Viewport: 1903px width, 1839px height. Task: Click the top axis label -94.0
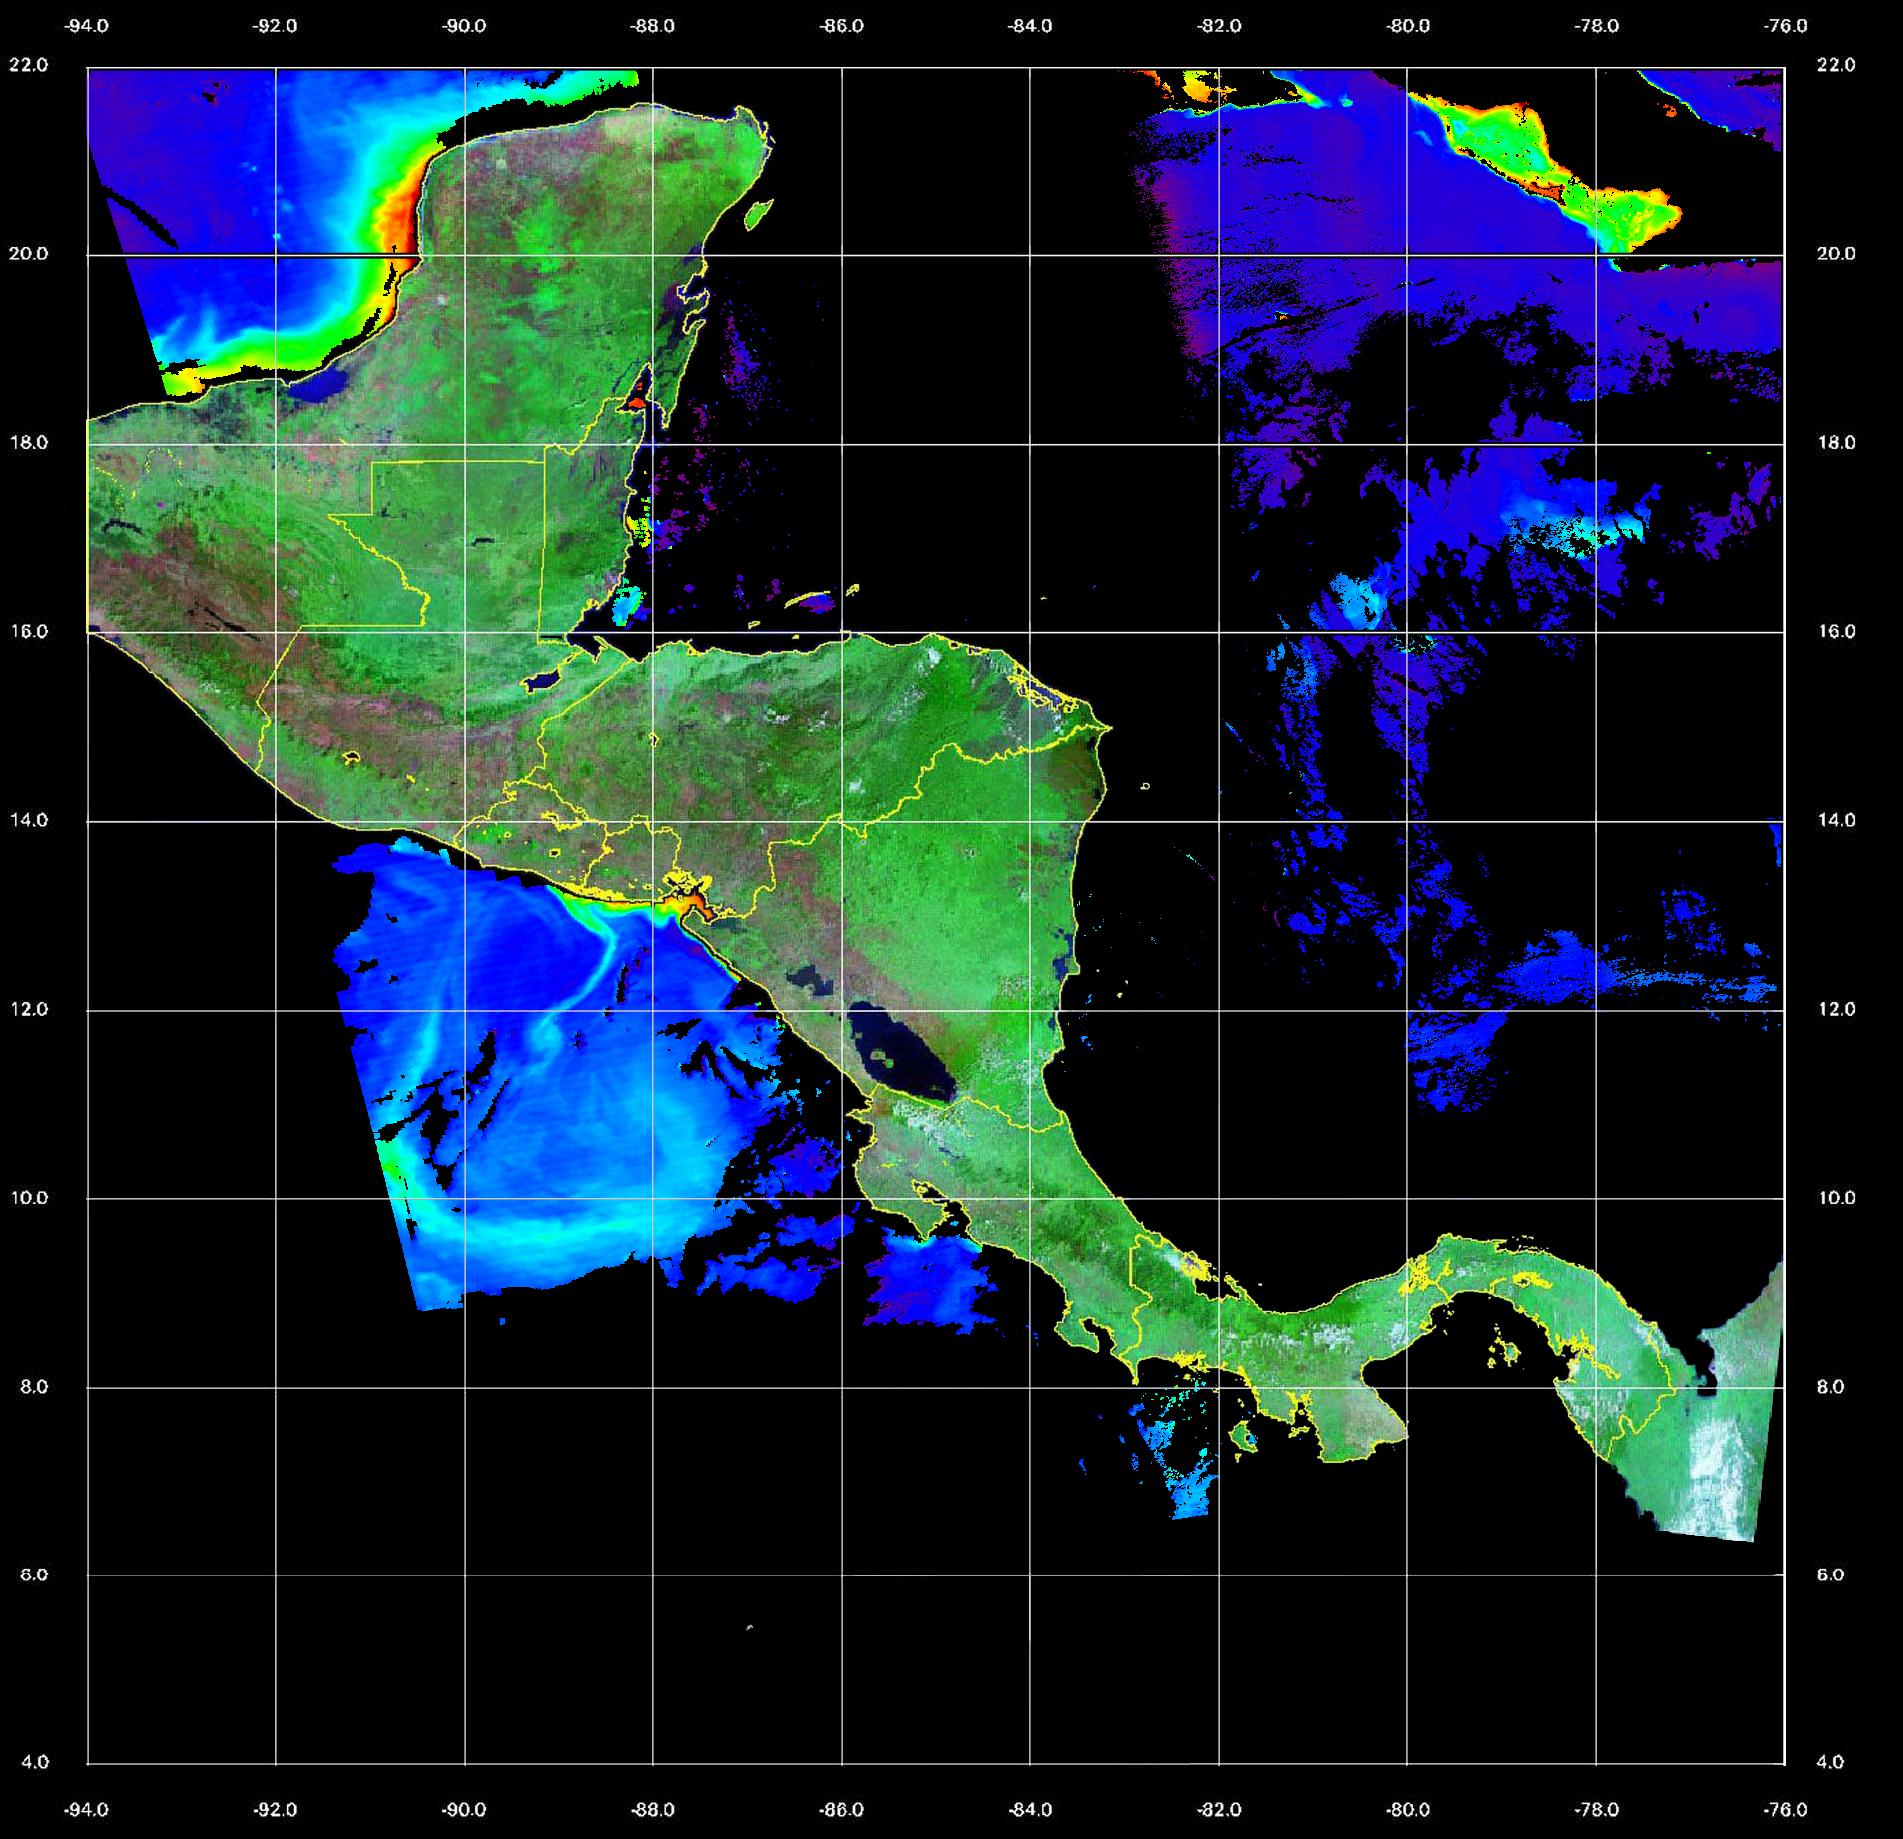click(x=87, y=26)
